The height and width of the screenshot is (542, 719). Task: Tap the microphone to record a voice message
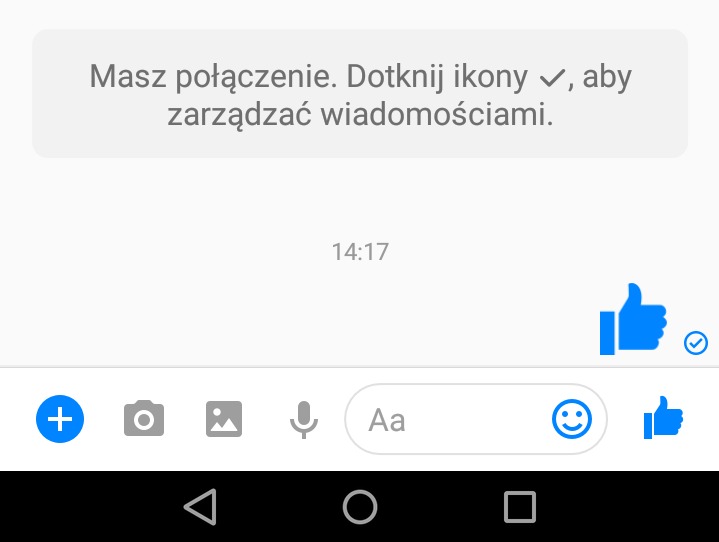(x=304, y=420)
